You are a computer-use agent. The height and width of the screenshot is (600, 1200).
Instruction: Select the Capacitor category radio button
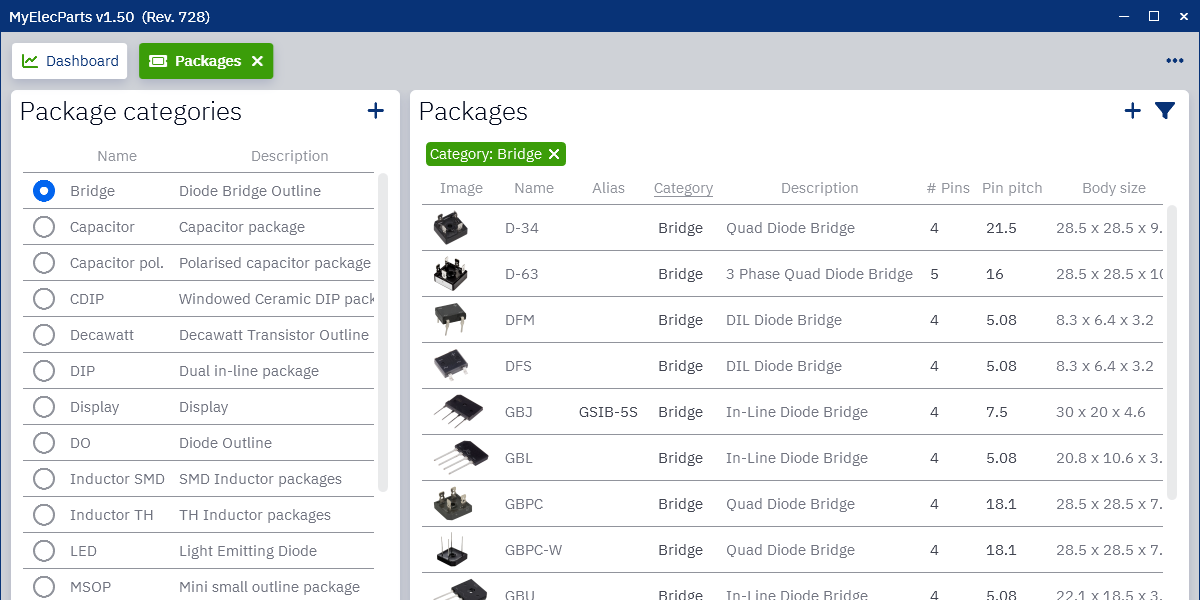[43, 227]
